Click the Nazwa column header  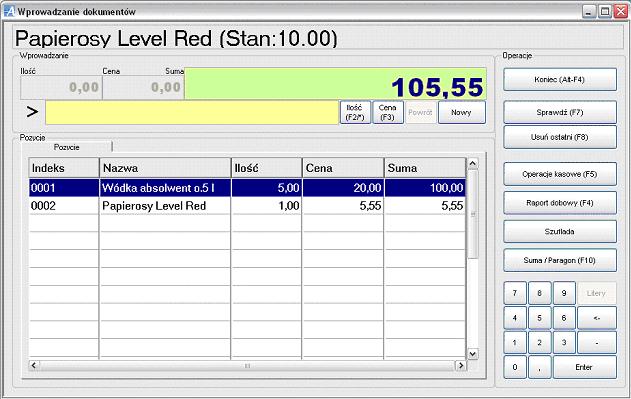tap(165, 168)
